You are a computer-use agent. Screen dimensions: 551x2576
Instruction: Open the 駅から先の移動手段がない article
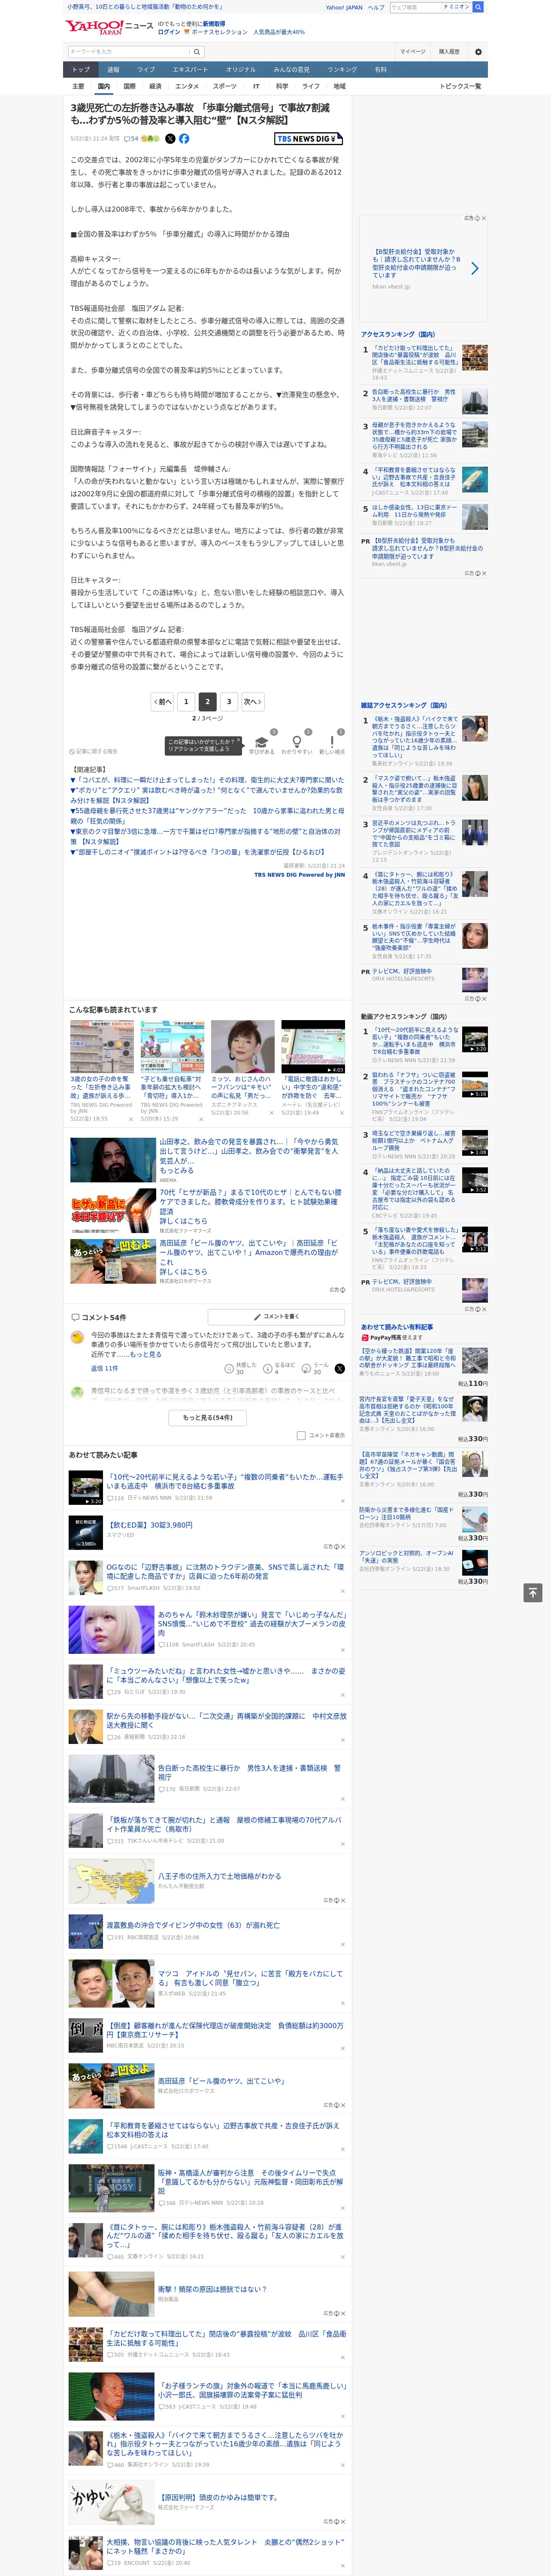coord(227,1720)
